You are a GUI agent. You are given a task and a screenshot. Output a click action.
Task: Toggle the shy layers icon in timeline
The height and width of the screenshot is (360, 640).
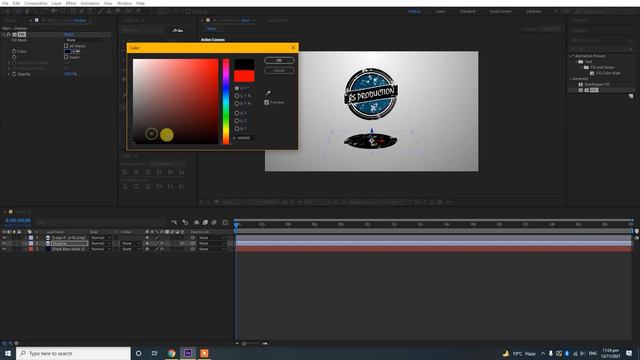pos(196,222)
